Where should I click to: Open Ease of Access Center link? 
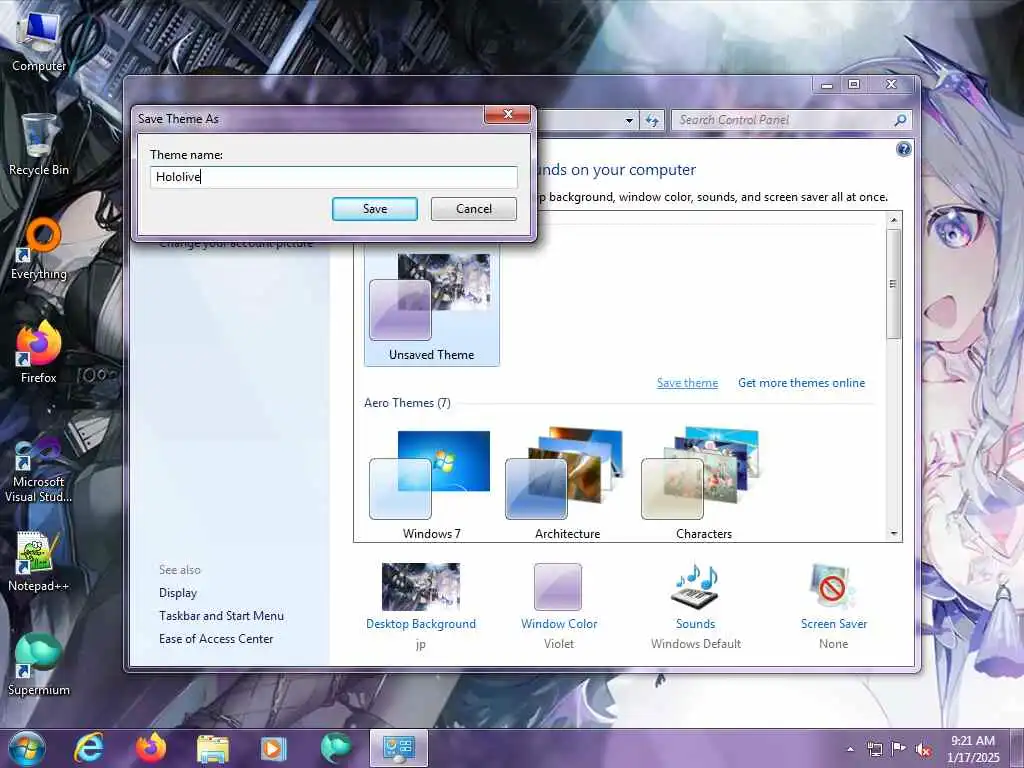click(216, 639)
